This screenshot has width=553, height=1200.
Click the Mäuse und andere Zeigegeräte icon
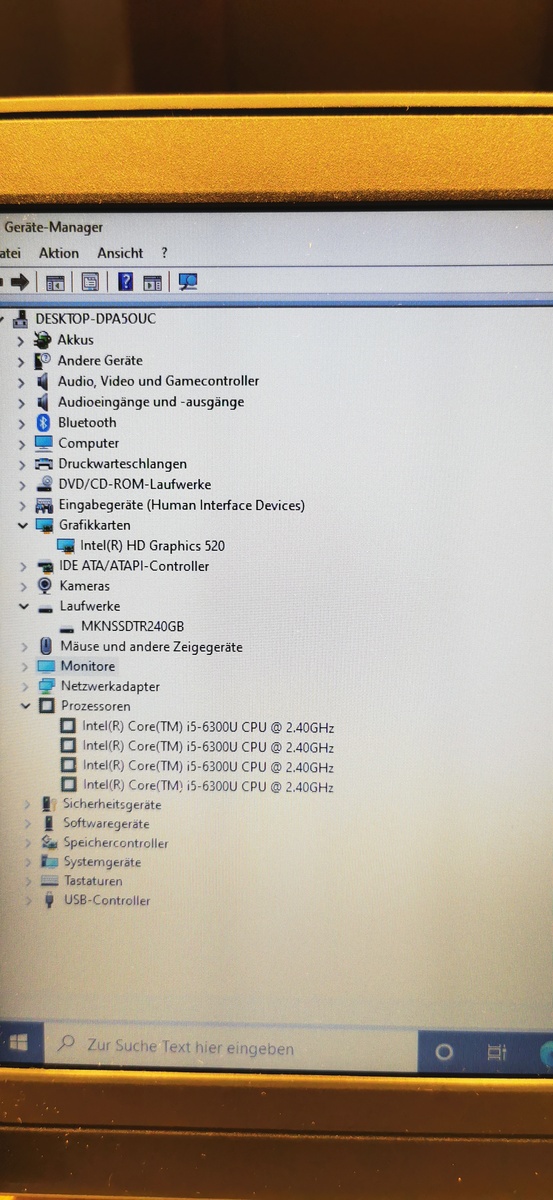click(45, 647)
